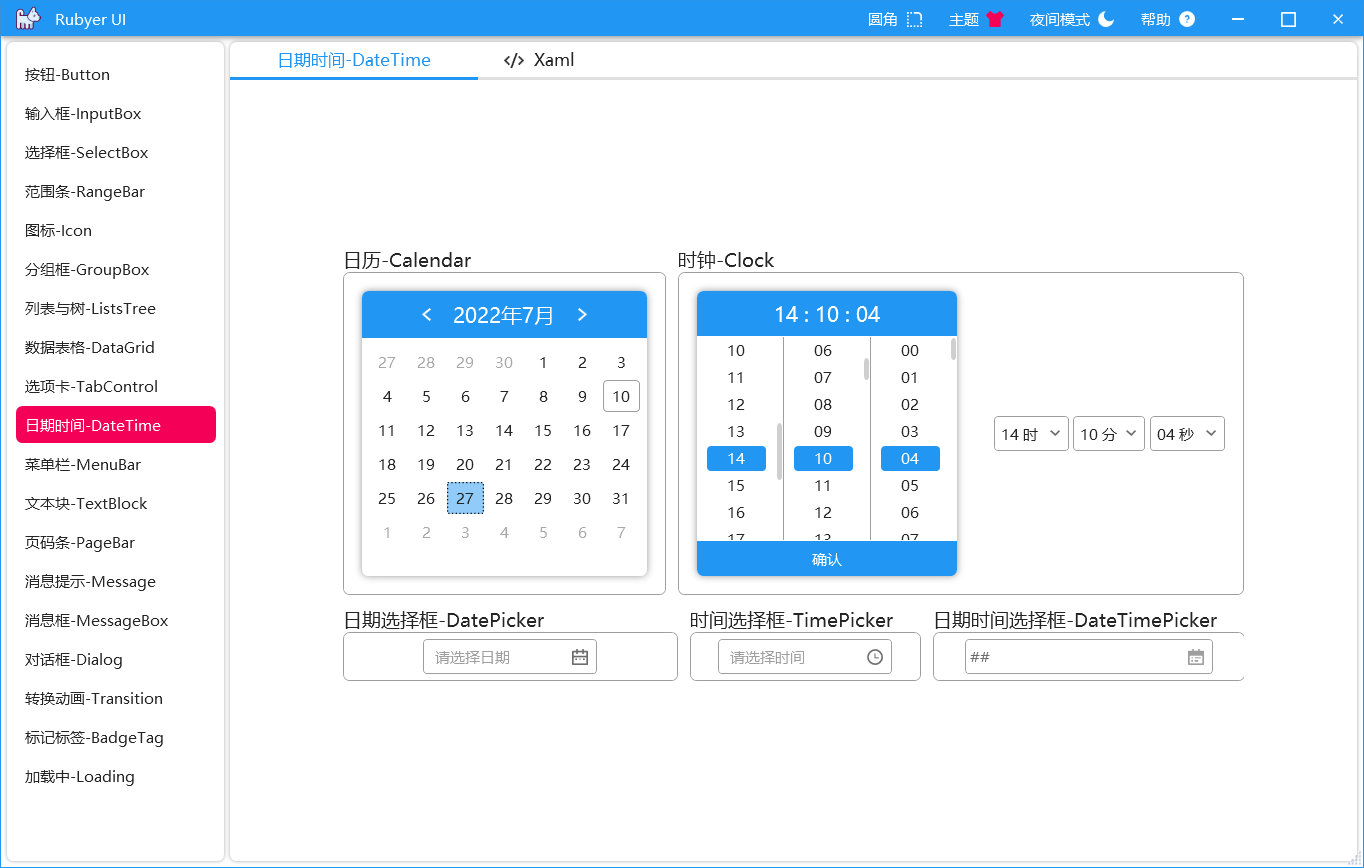The height and width of the screenshot is (868, 1364).
Task: Open TimePicker clock icon
Action: (875, 657)
